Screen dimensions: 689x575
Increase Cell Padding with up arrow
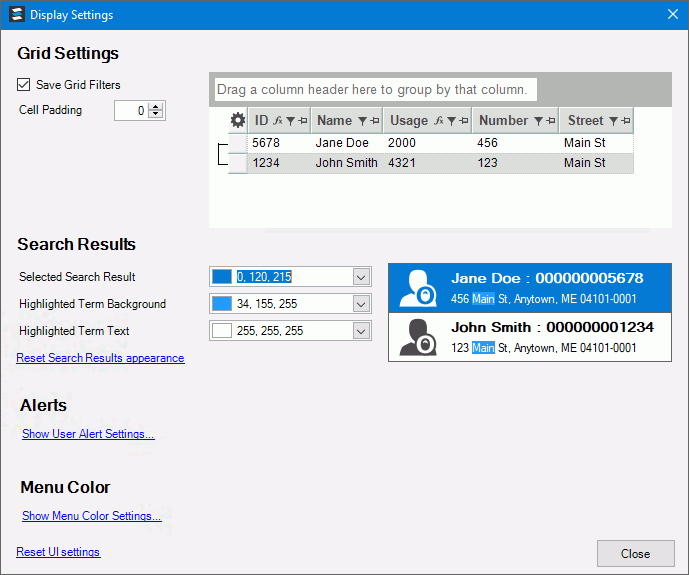pyautogui.click(x=156, y=106)
